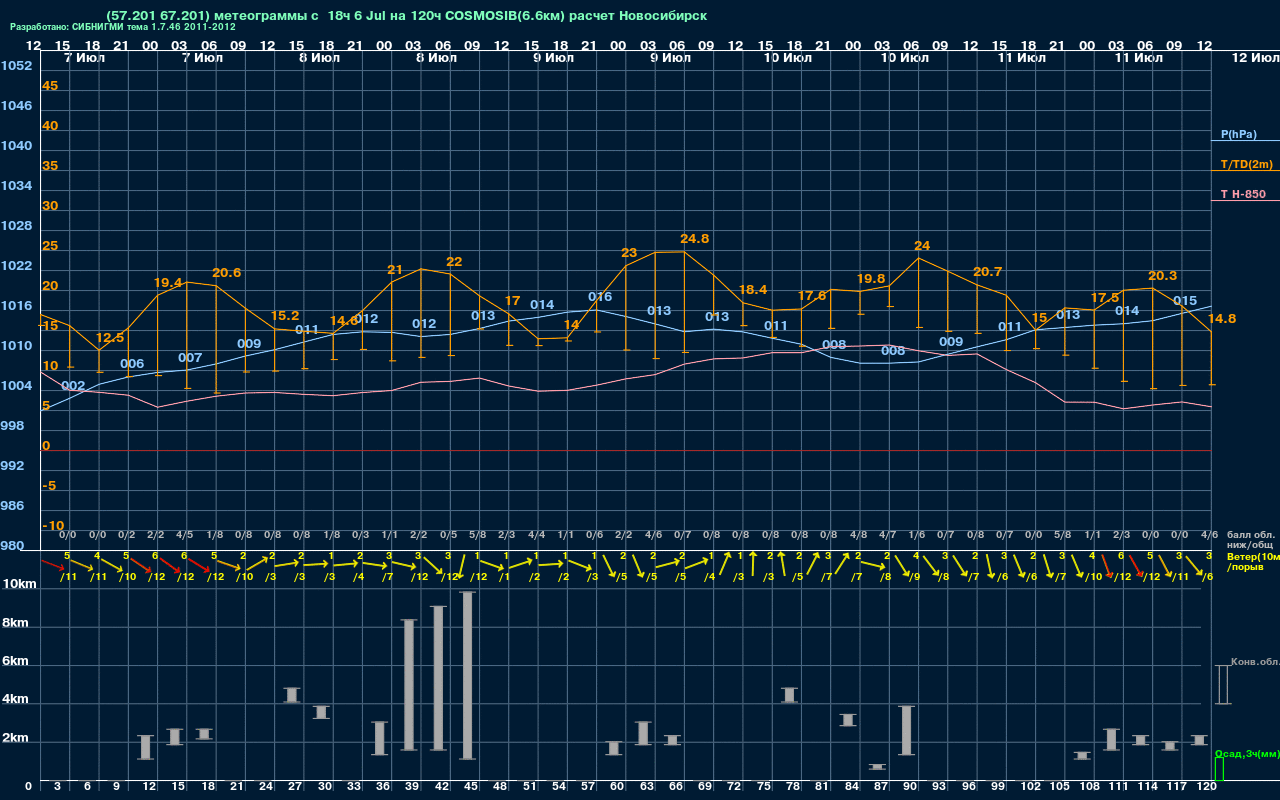
Task: Click the 19.8 temperature label
Action: [871, 279]
